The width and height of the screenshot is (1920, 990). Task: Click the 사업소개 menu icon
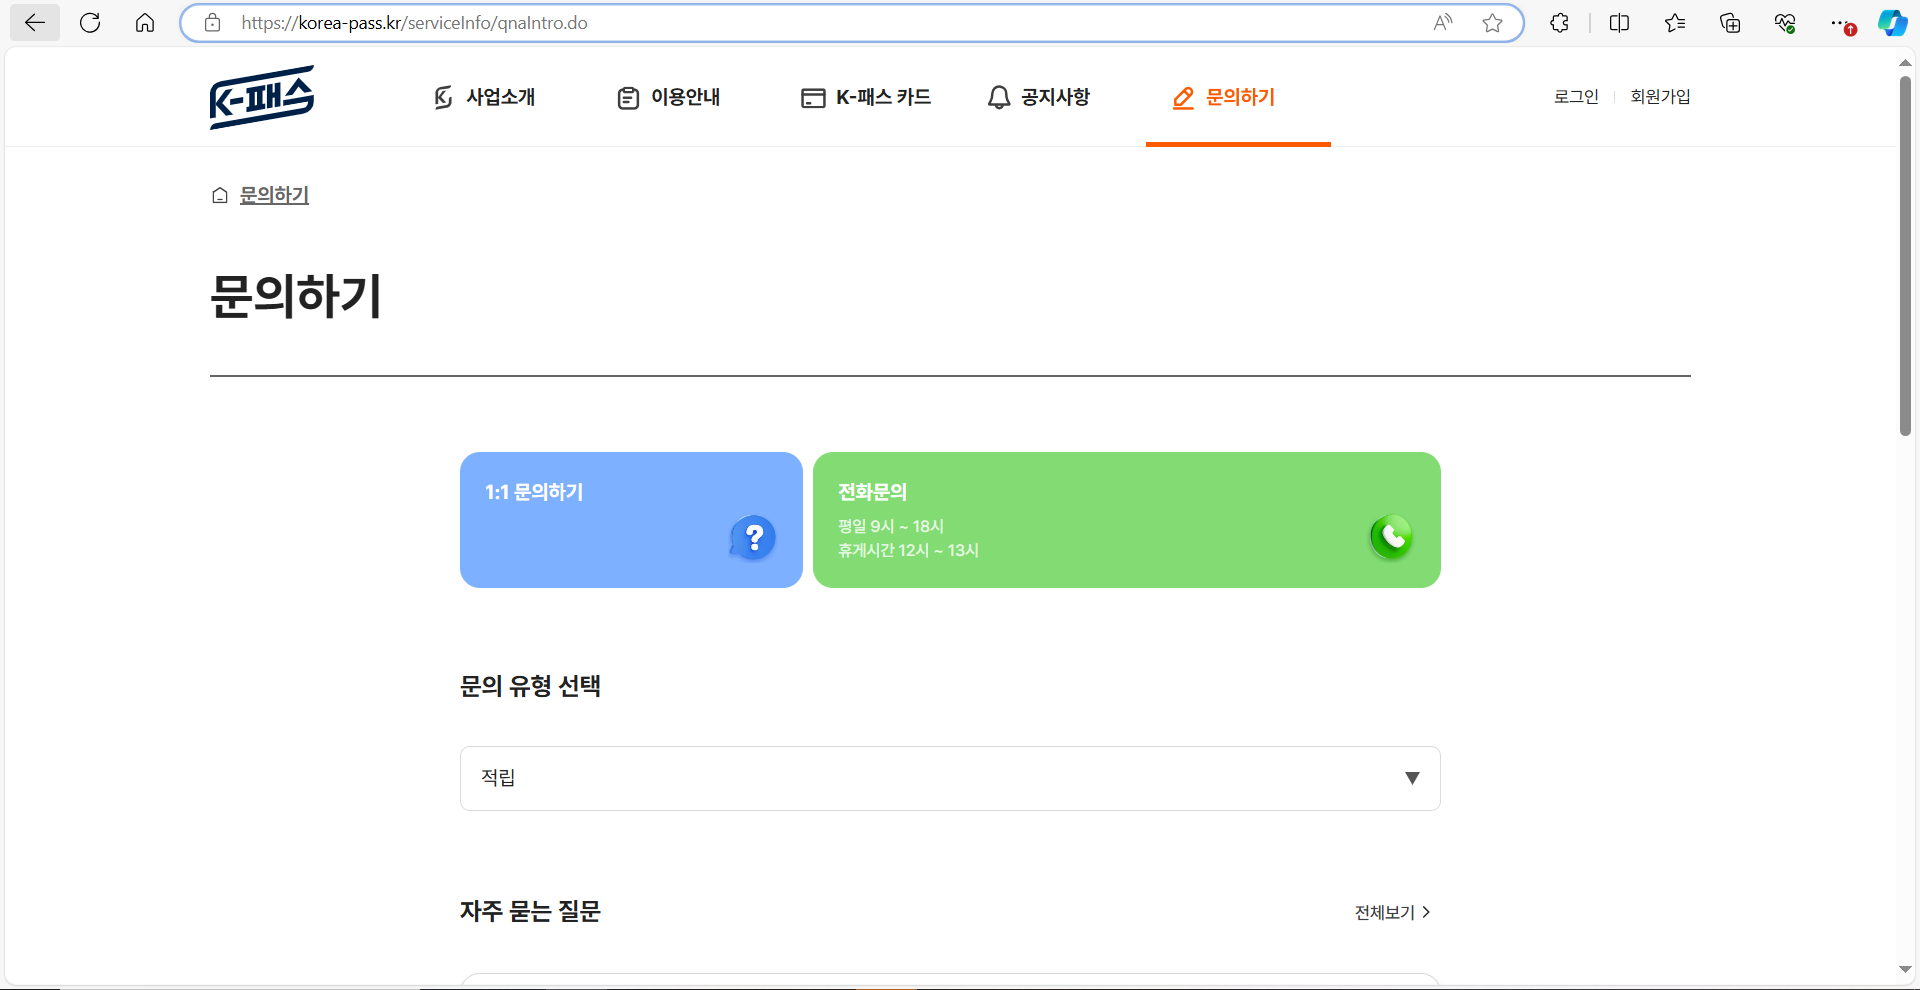click(x=443, y=97)
